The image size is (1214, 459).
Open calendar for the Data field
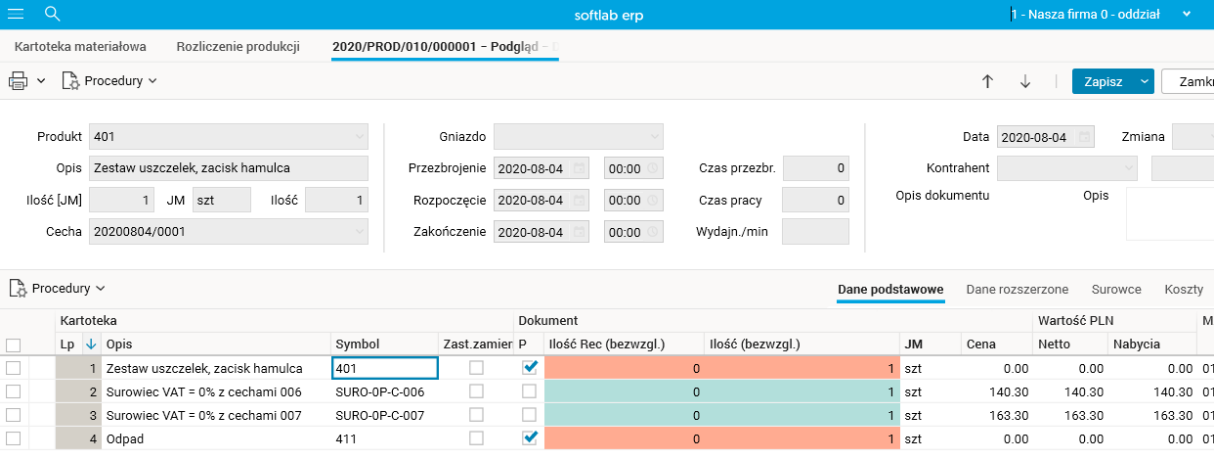(x=1084, y=137)
